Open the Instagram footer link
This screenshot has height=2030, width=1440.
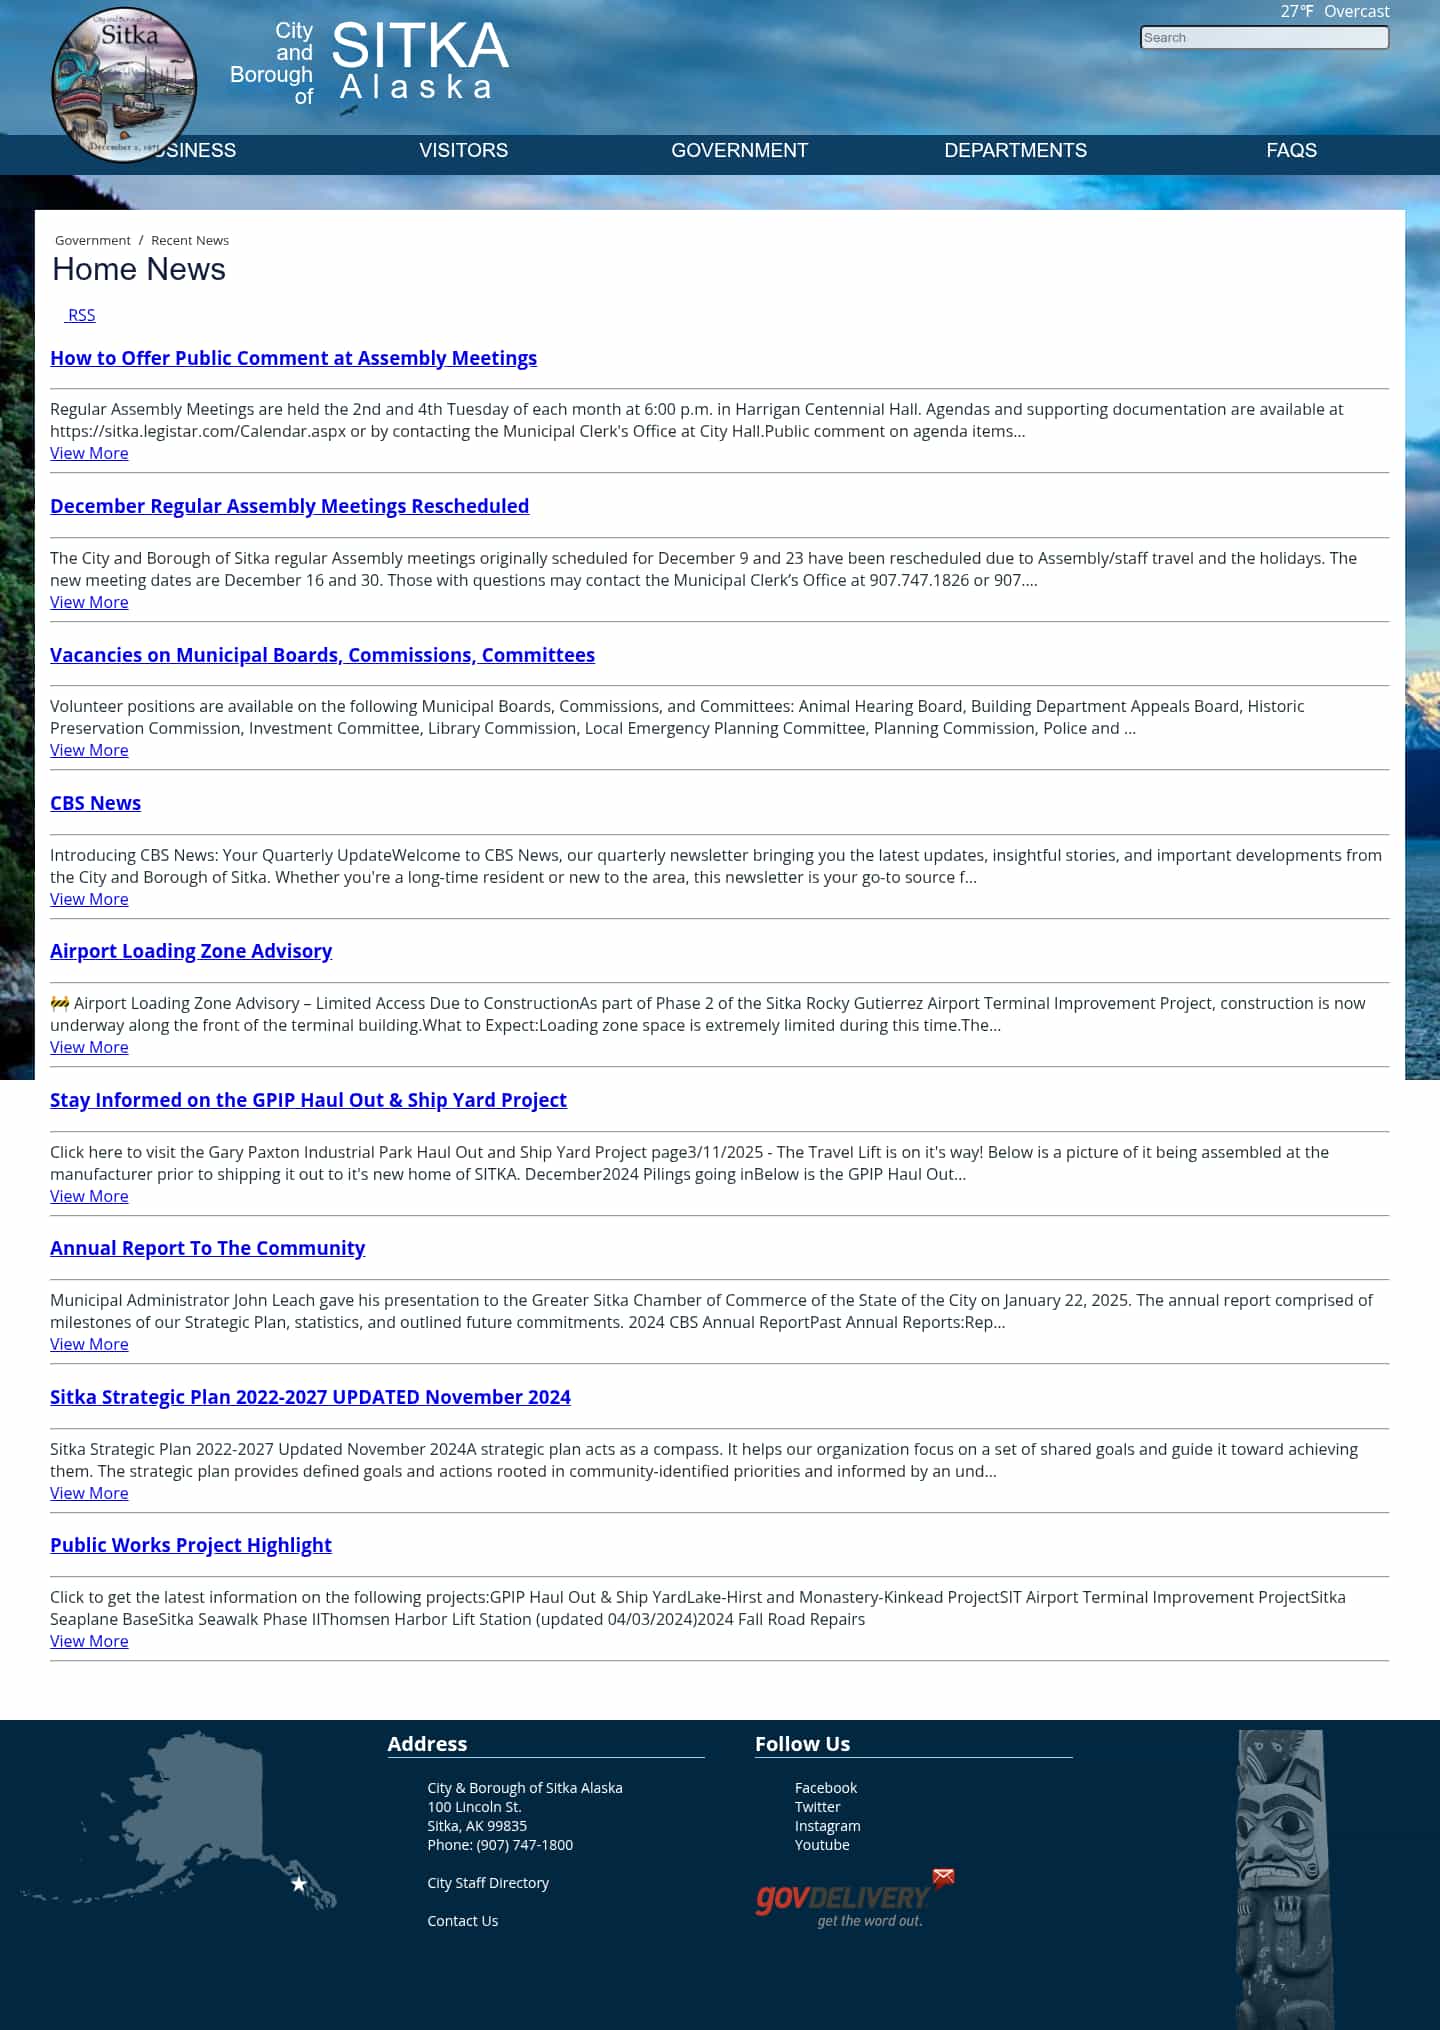(x=827, y=1826)
